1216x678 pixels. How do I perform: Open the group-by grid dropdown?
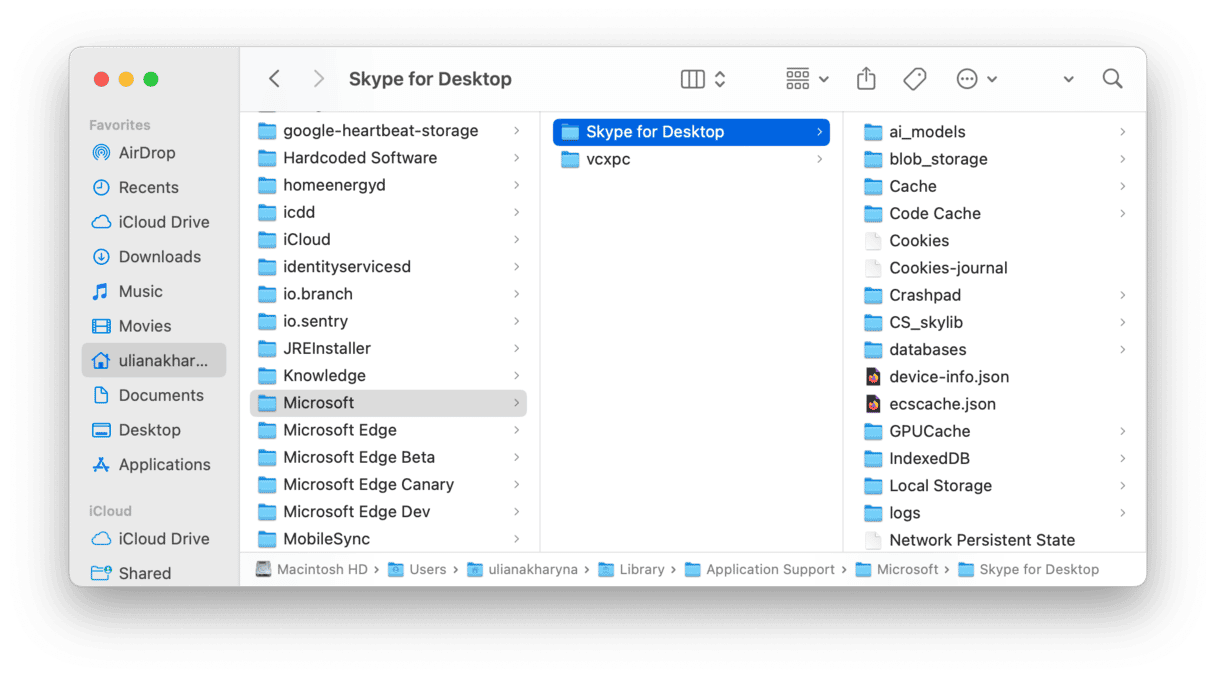pyautogui.click(x=807, y=79)
